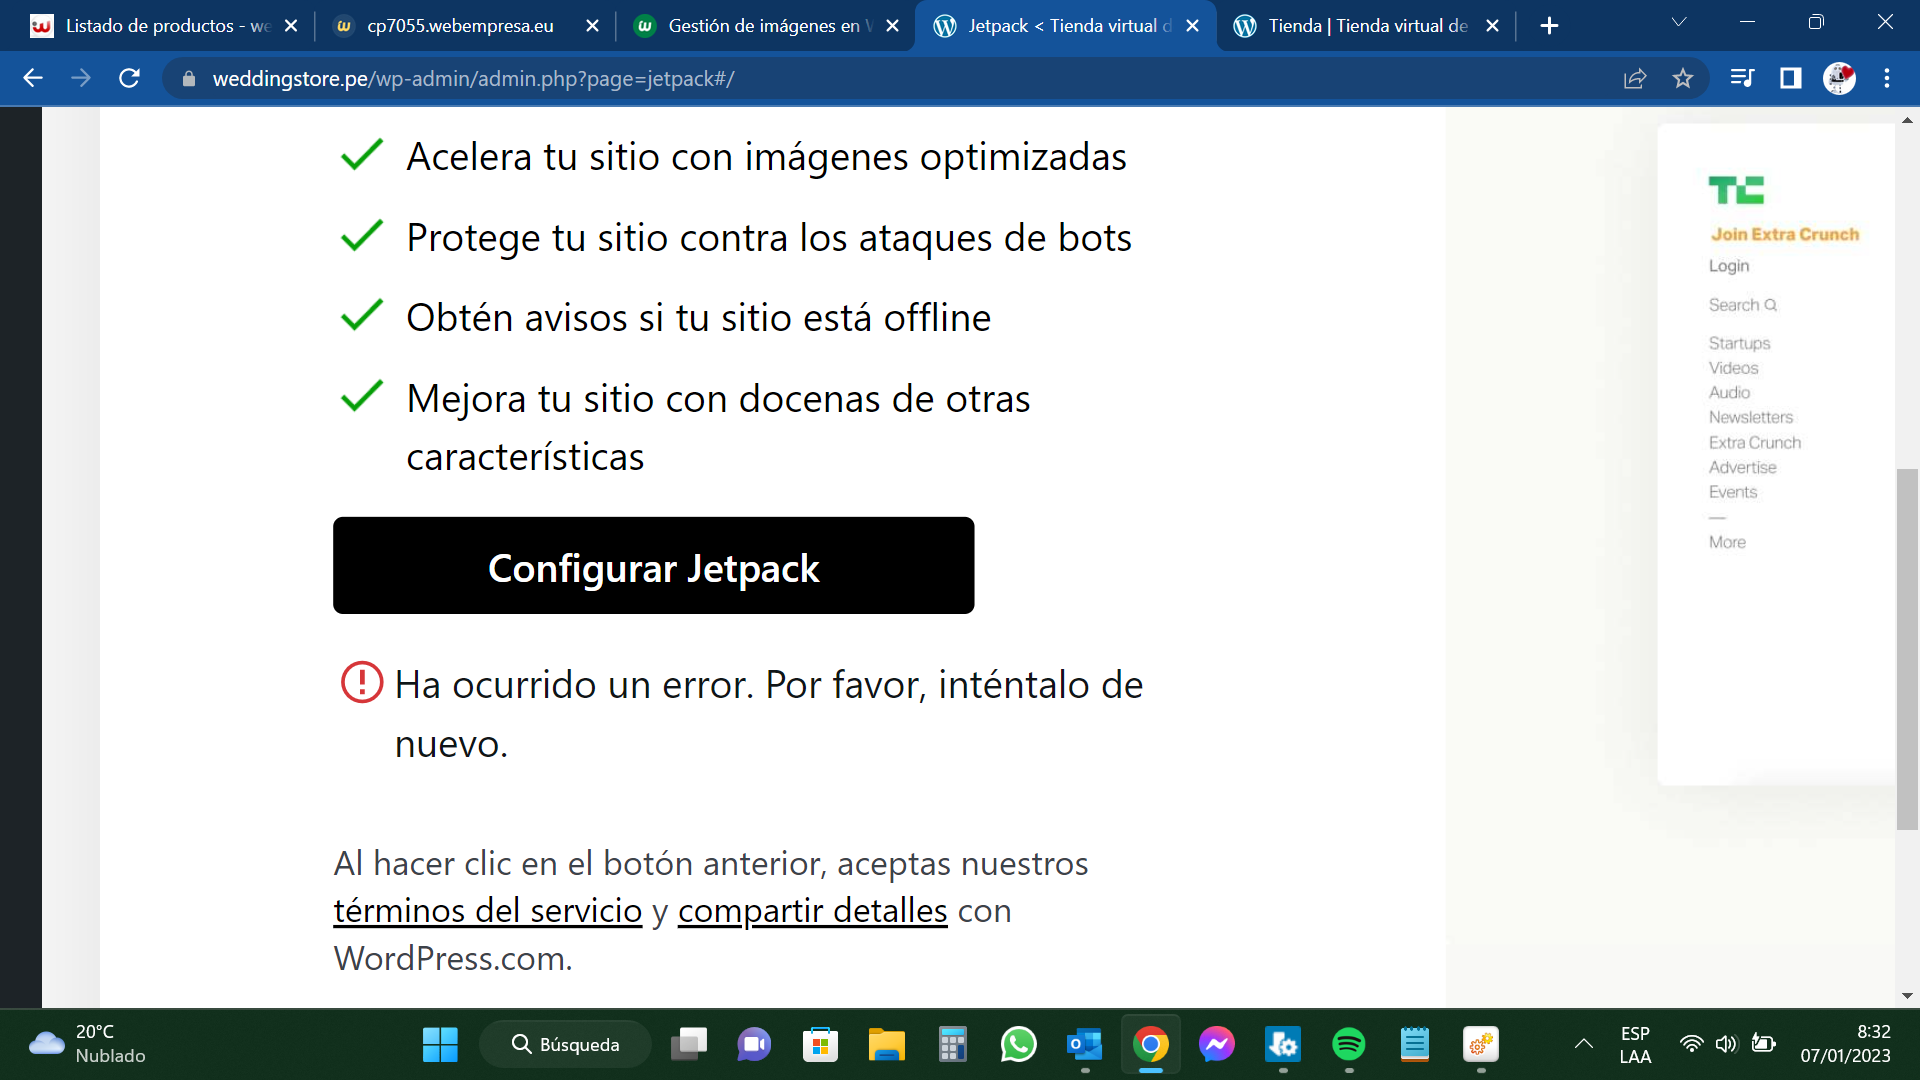Click the page vertical scrollbar thumb
This screenshot has width=1920, height=1080.
[1907, 648]
